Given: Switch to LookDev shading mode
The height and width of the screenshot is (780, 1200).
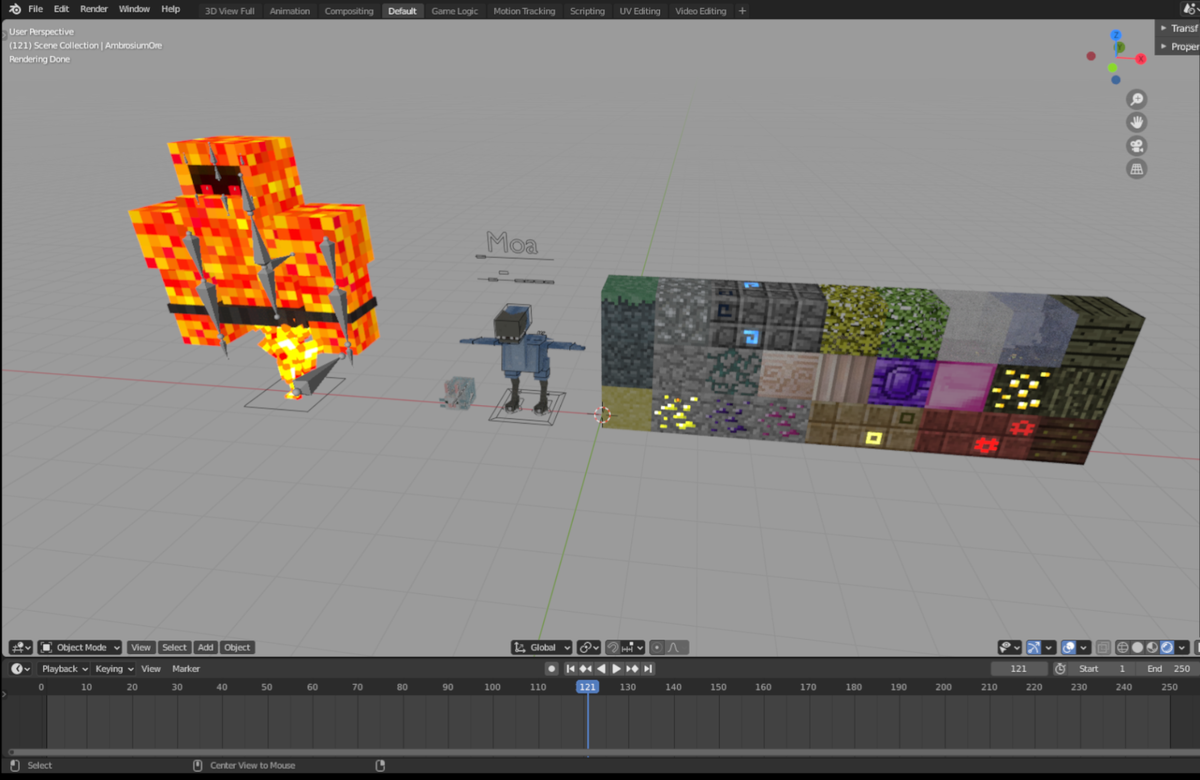Looking at the screenshot, I should click(x=1152, y=647).
